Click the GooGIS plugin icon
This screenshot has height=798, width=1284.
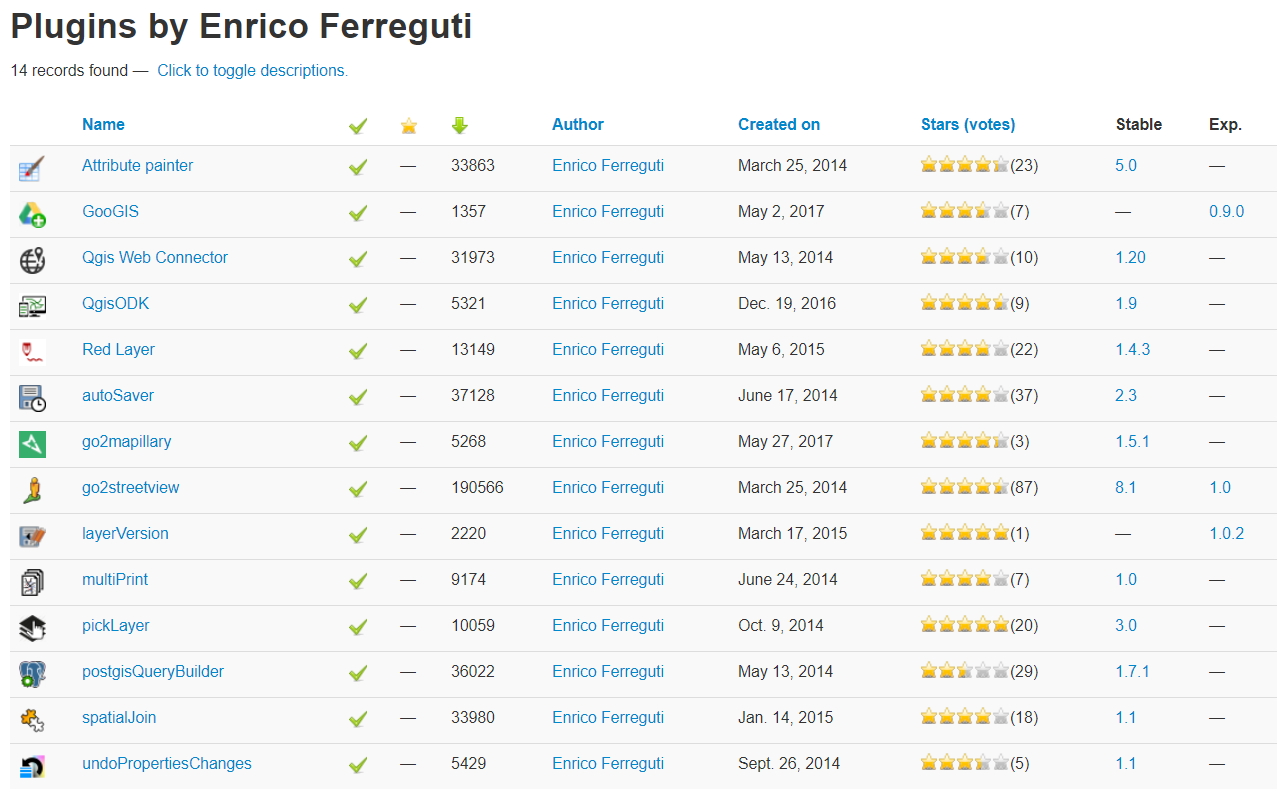[x=32, y=214]
